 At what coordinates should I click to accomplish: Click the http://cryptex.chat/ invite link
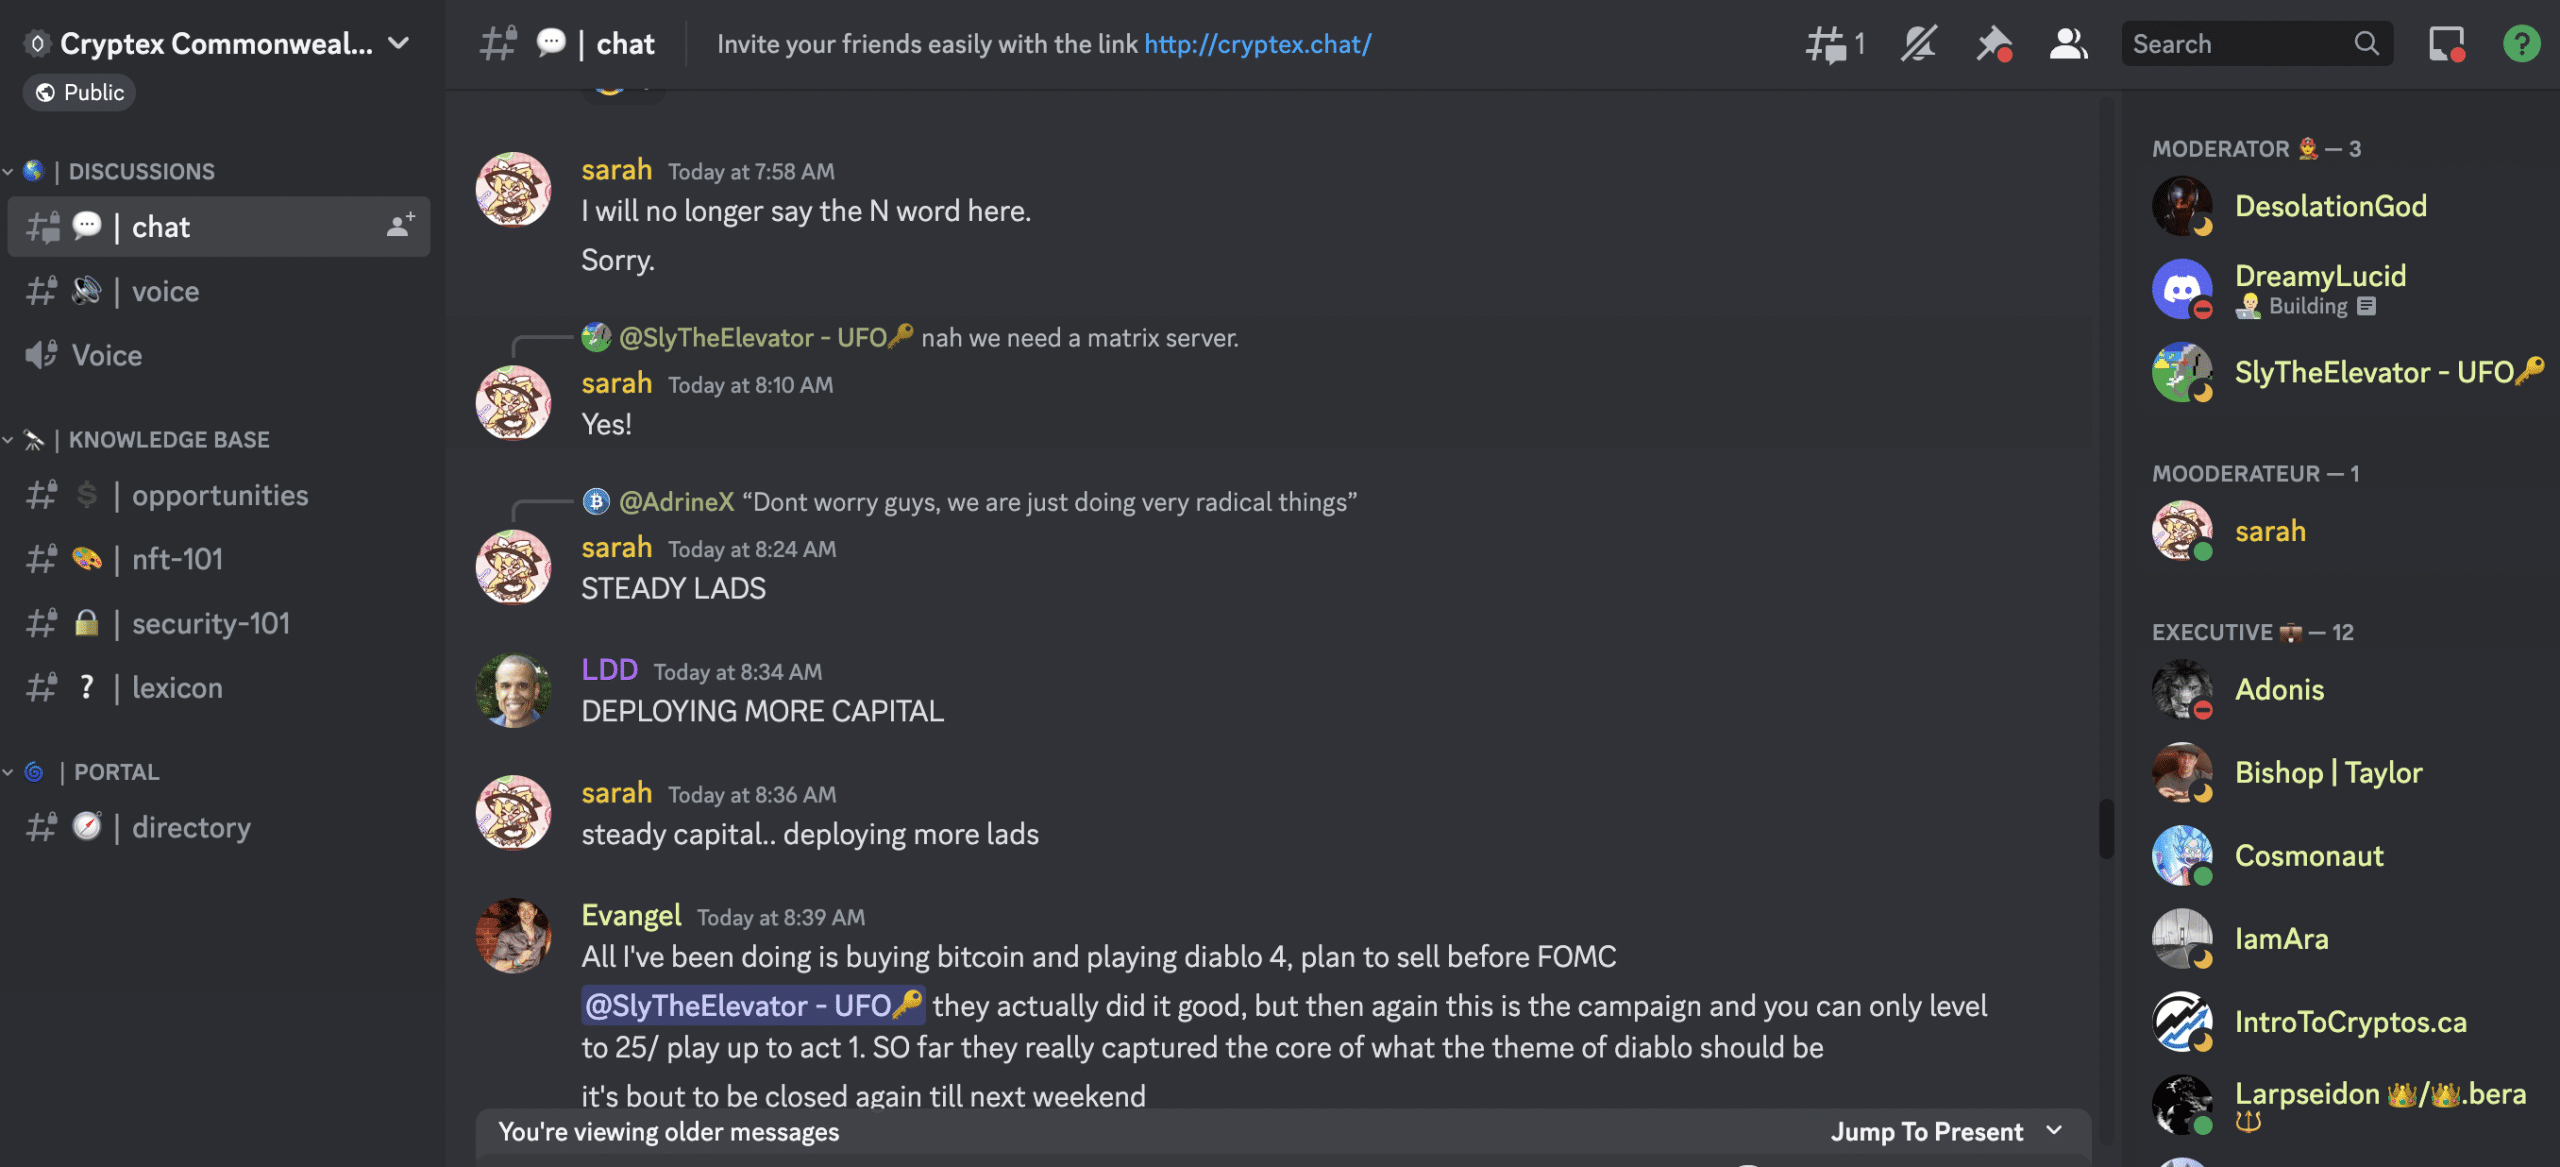1257,42
